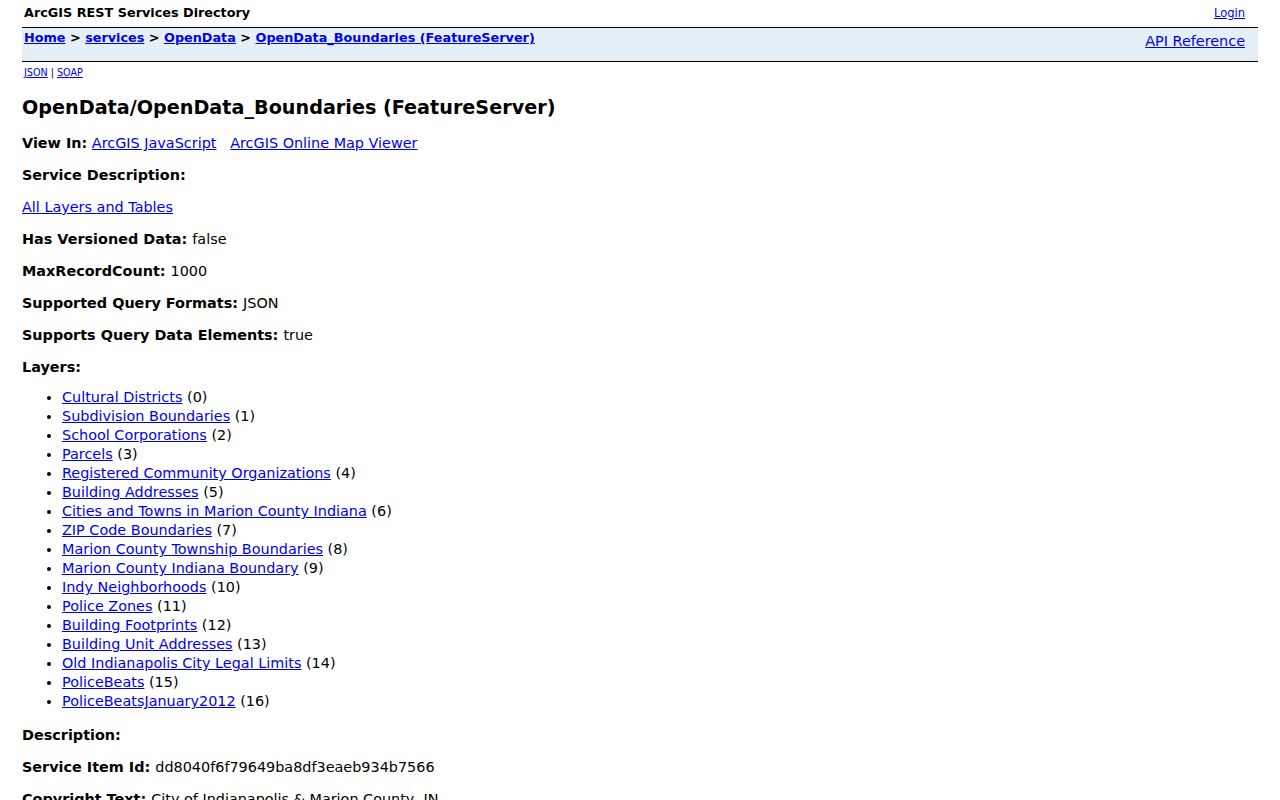Click OpenData_Boundaries (FeatureServer) breadcrumb link

pos(395,38)
